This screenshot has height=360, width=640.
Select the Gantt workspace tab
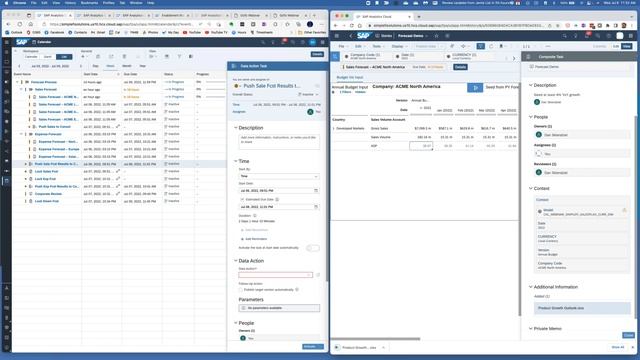pos(48,57)
